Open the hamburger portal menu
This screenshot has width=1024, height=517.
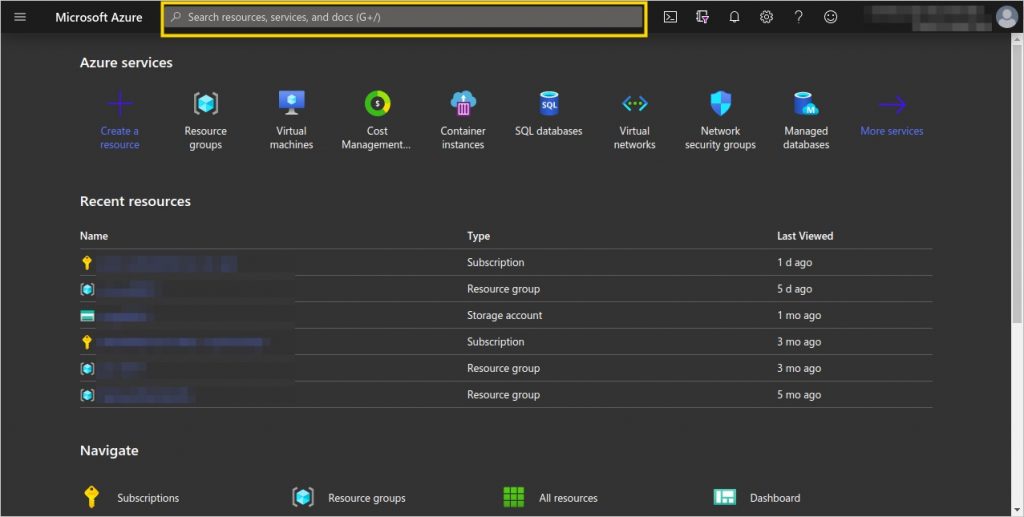point(20,17)
